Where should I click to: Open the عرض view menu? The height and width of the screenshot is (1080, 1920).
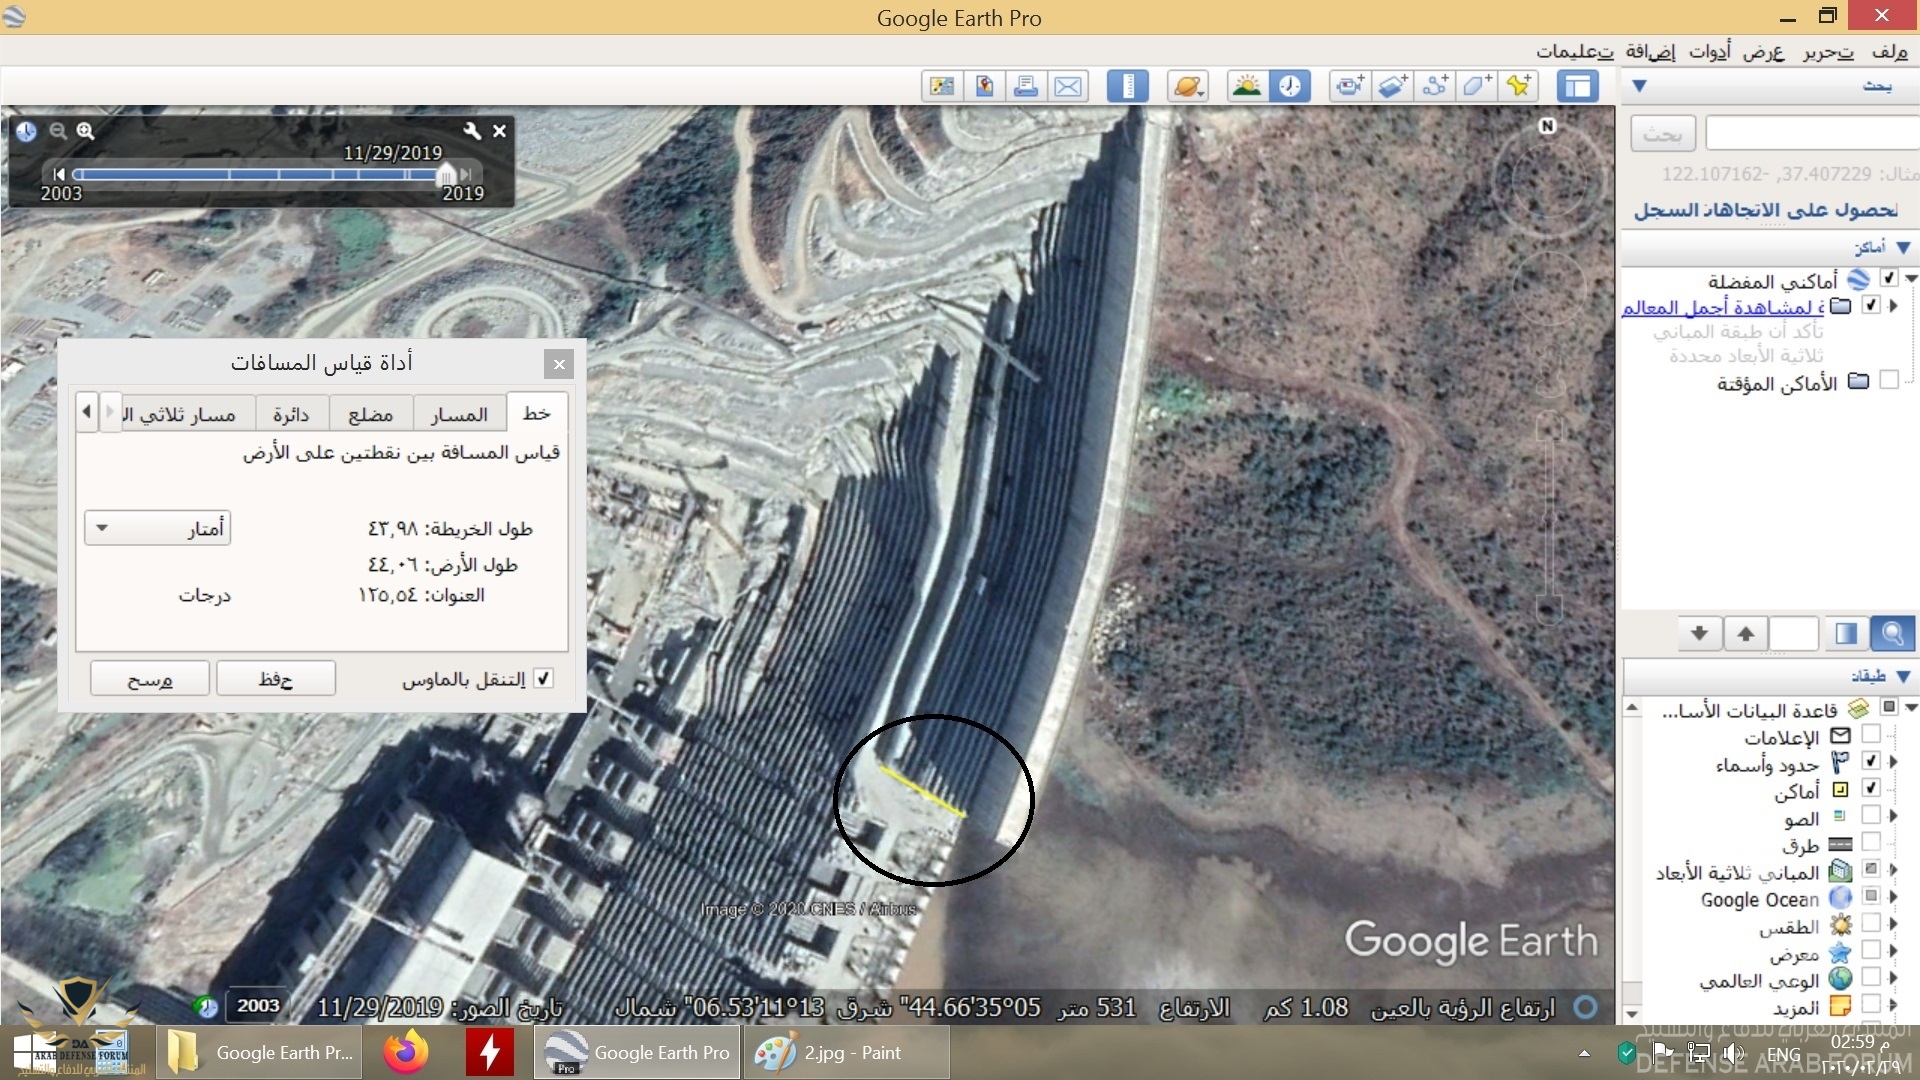click(x=1763, y=51)
